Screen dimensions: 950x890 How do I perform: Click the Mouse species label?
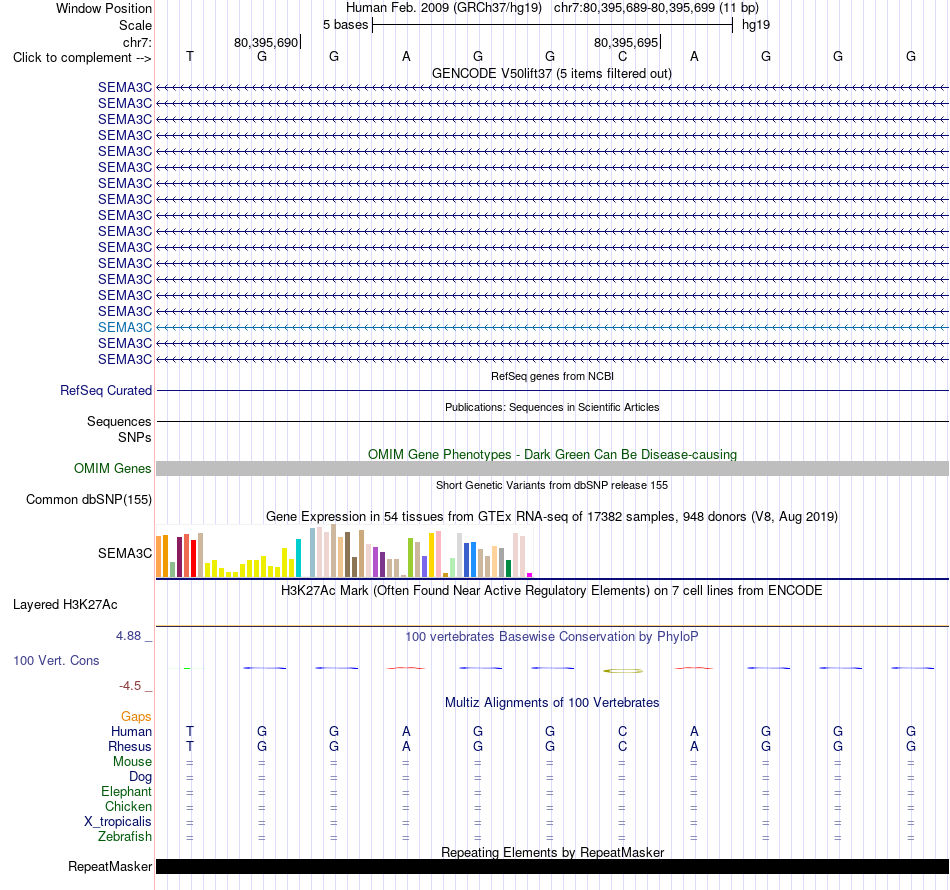pyautogui.click(x=132, y=762)
